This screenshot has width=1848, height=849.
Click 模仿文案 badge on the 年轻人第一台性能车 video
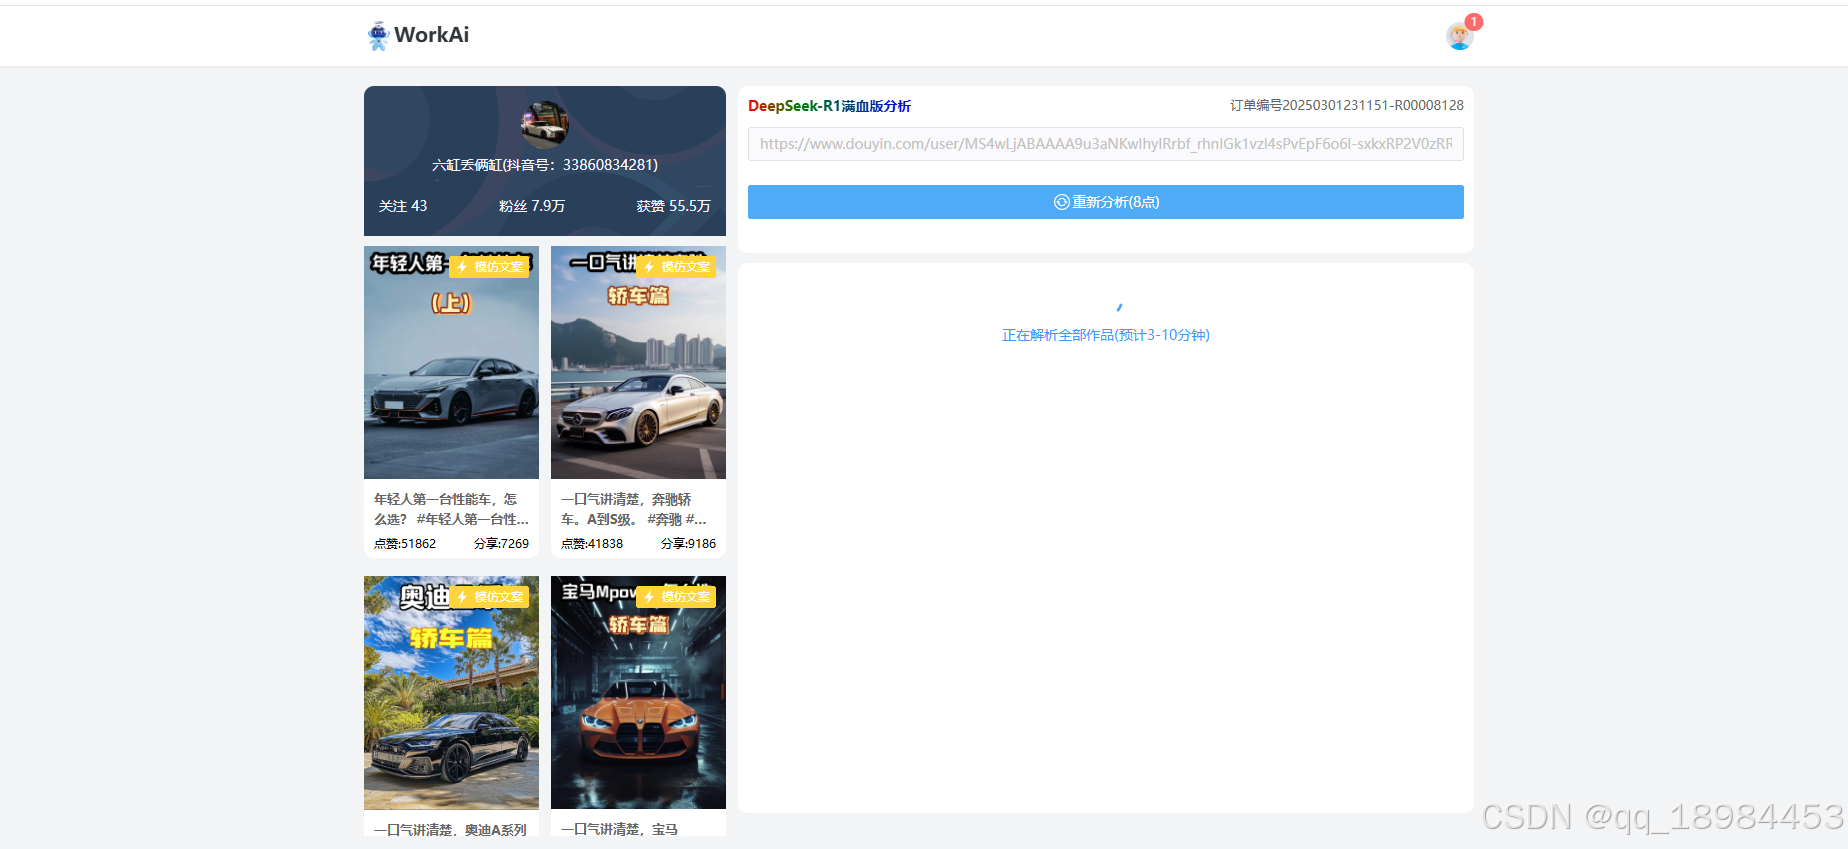[x=489, y=267]
